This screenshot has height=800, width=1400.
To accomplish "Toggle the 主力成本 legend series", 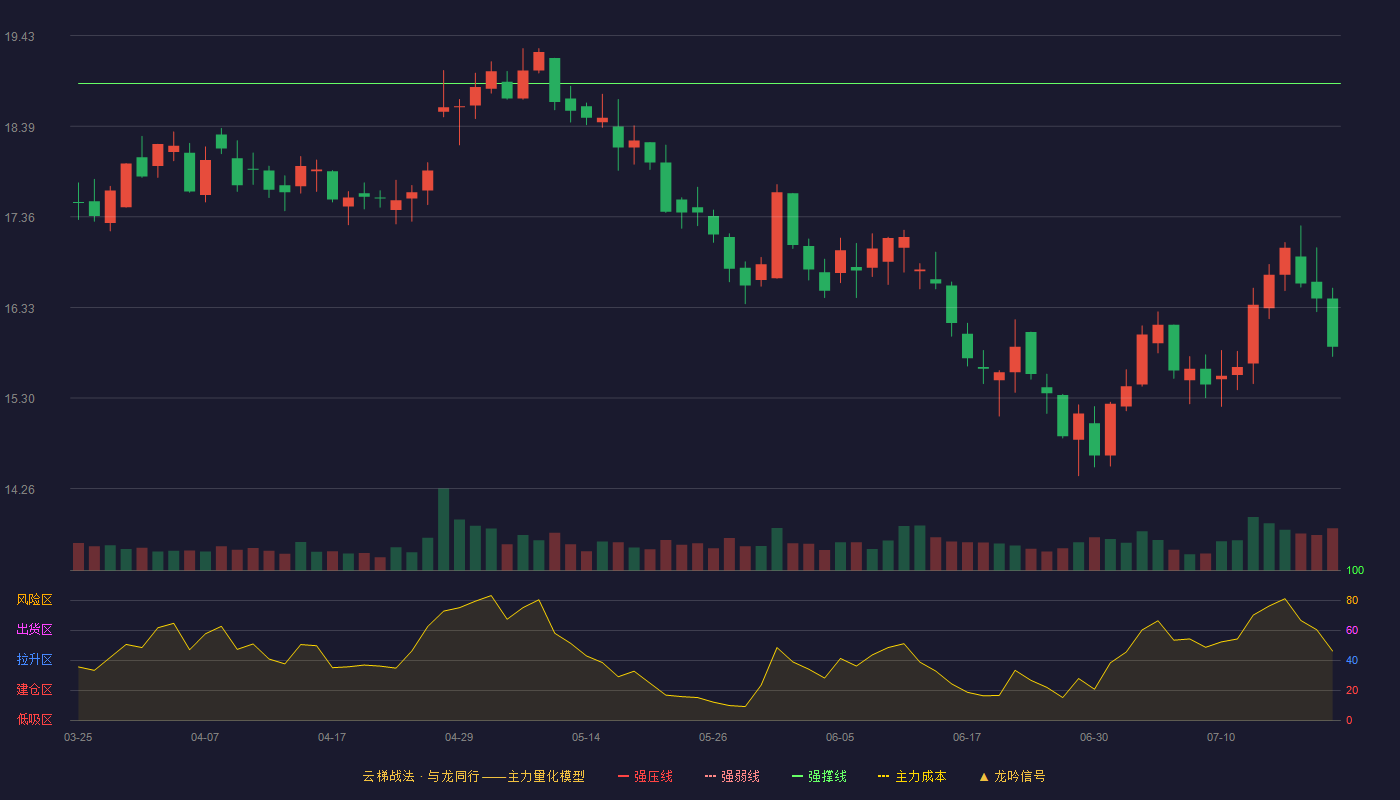I will (x=912, y=776).
